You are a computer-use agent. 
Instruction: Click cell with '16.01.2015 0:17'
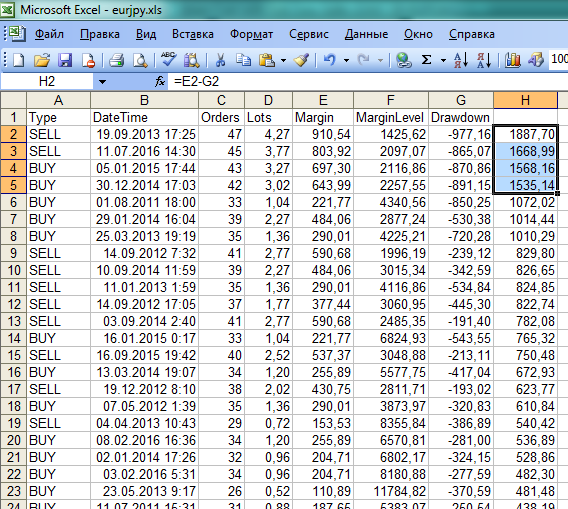point(144,338)
